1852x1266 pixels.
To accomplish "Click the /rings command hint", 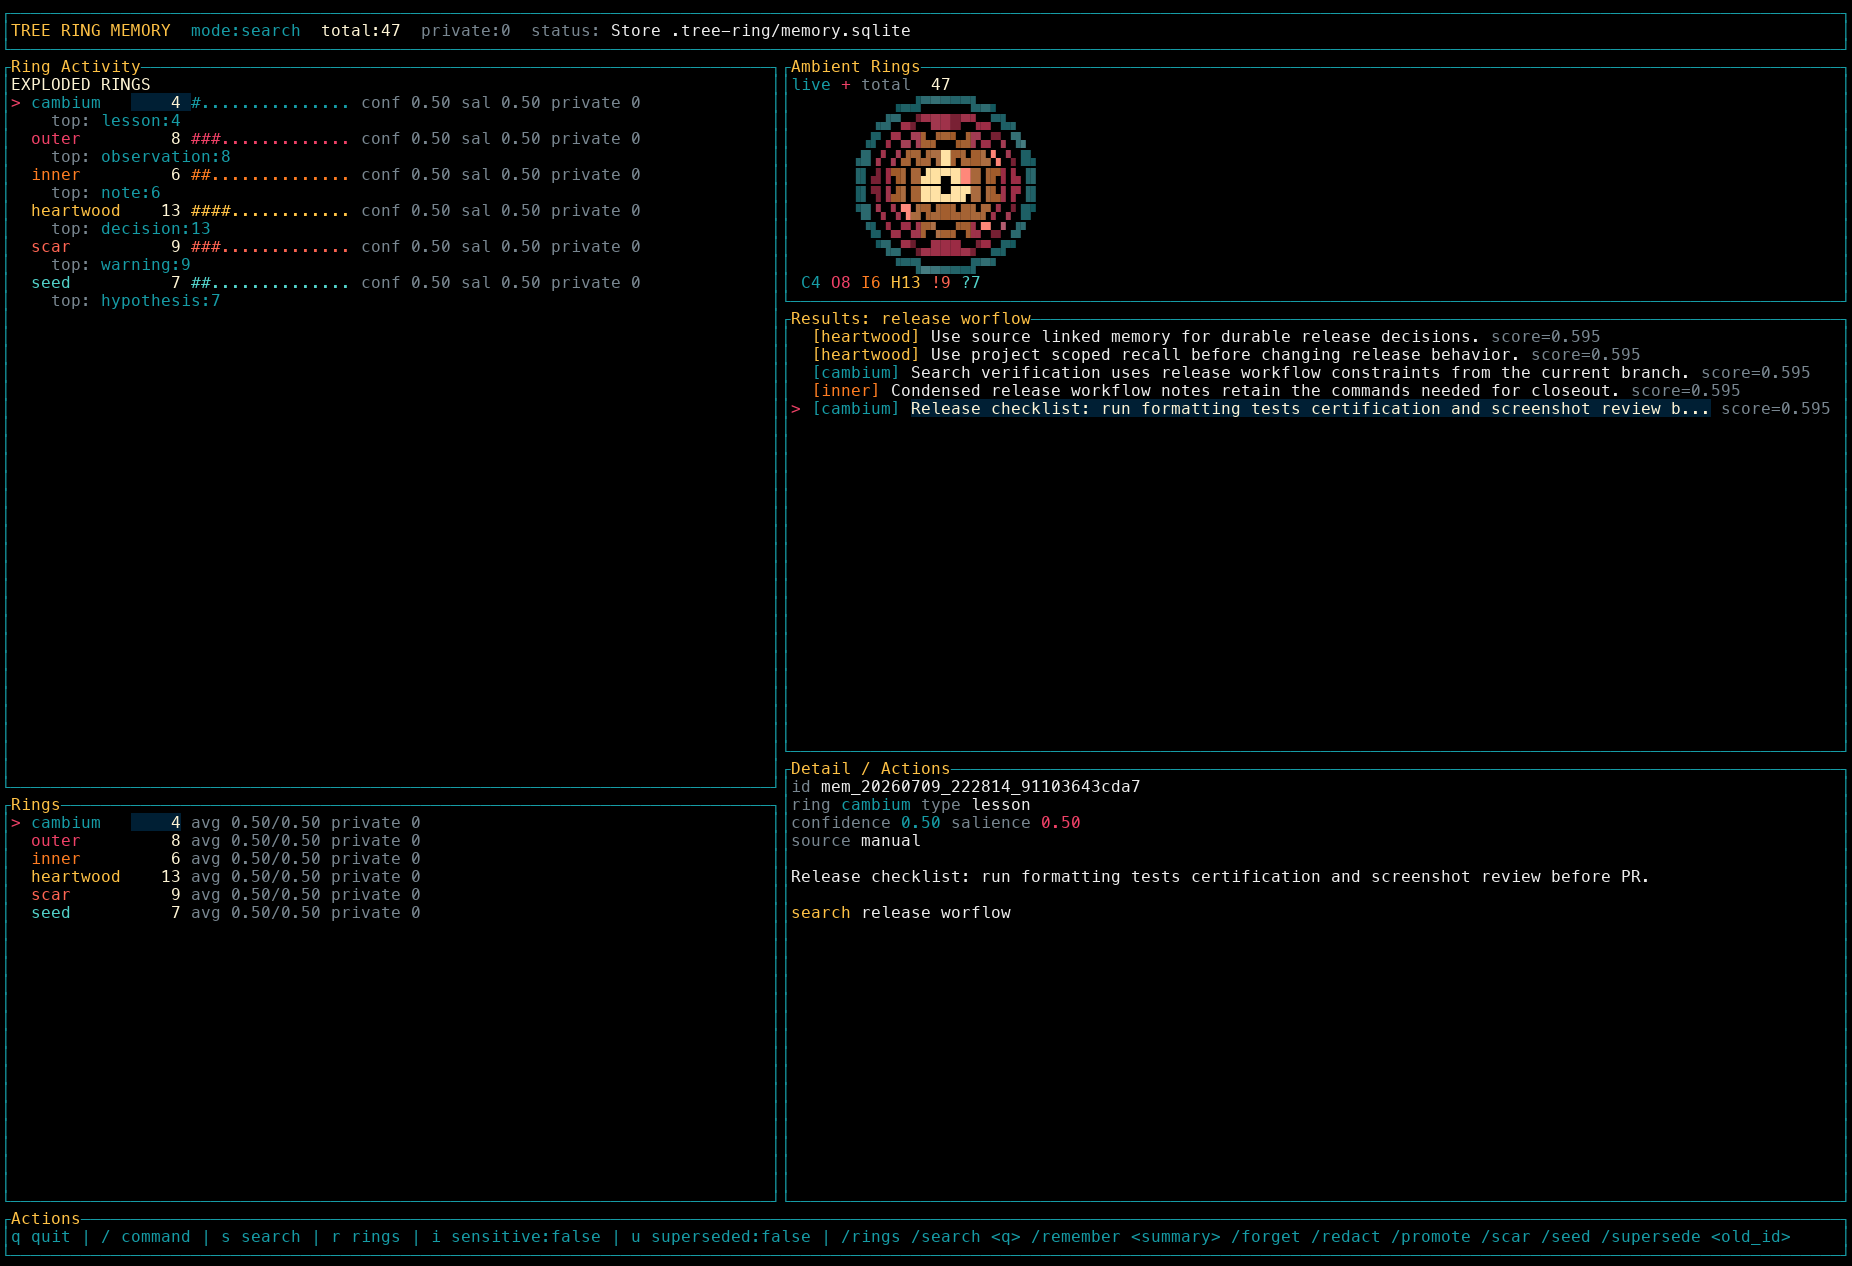I will (x=871, y=1237).
